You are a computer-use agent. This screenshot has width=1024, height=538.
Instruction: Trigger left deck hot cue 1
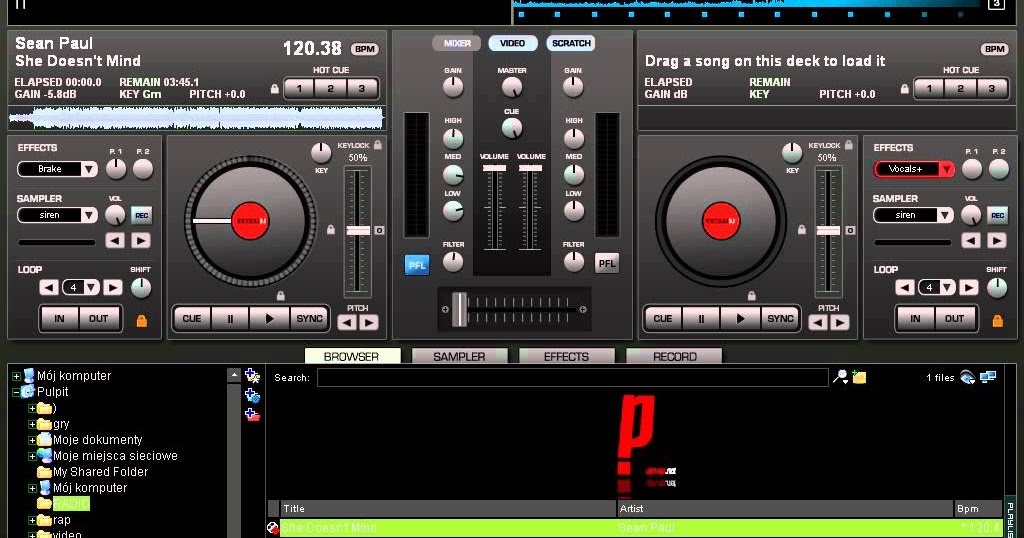tap(299, 89)
